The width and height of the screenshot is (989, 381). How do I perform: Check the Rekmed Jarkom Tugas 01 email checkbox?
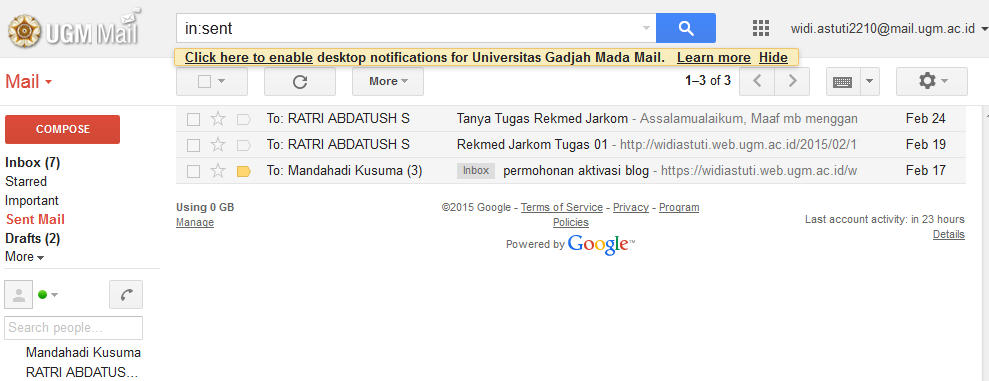pos(194,145)
